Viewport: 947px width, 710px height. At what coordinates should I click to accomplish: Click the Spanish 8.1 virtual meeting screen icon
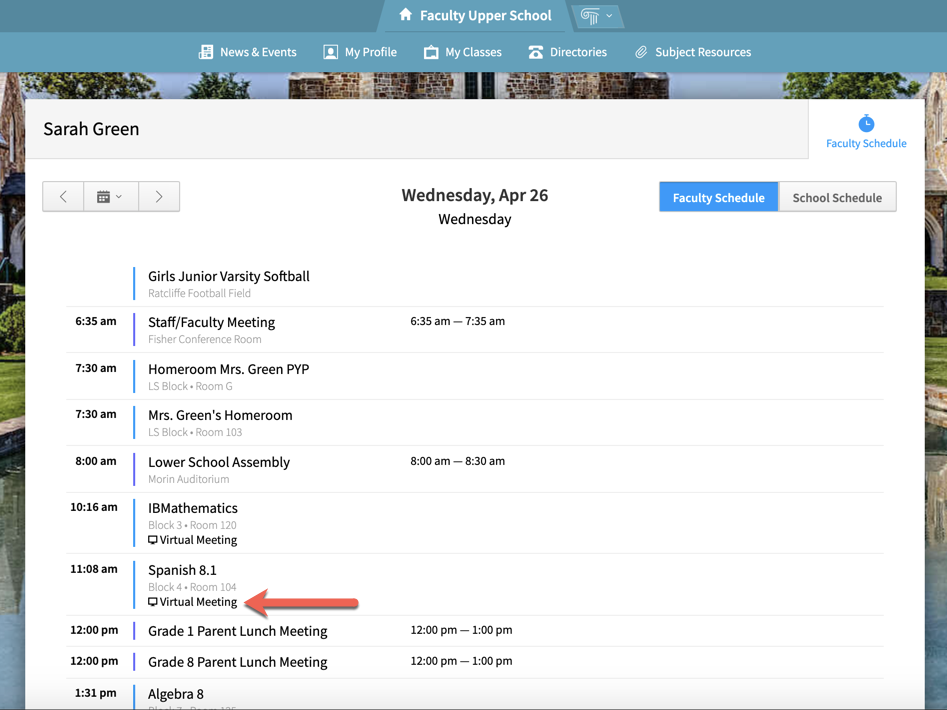tap(153, 603)
